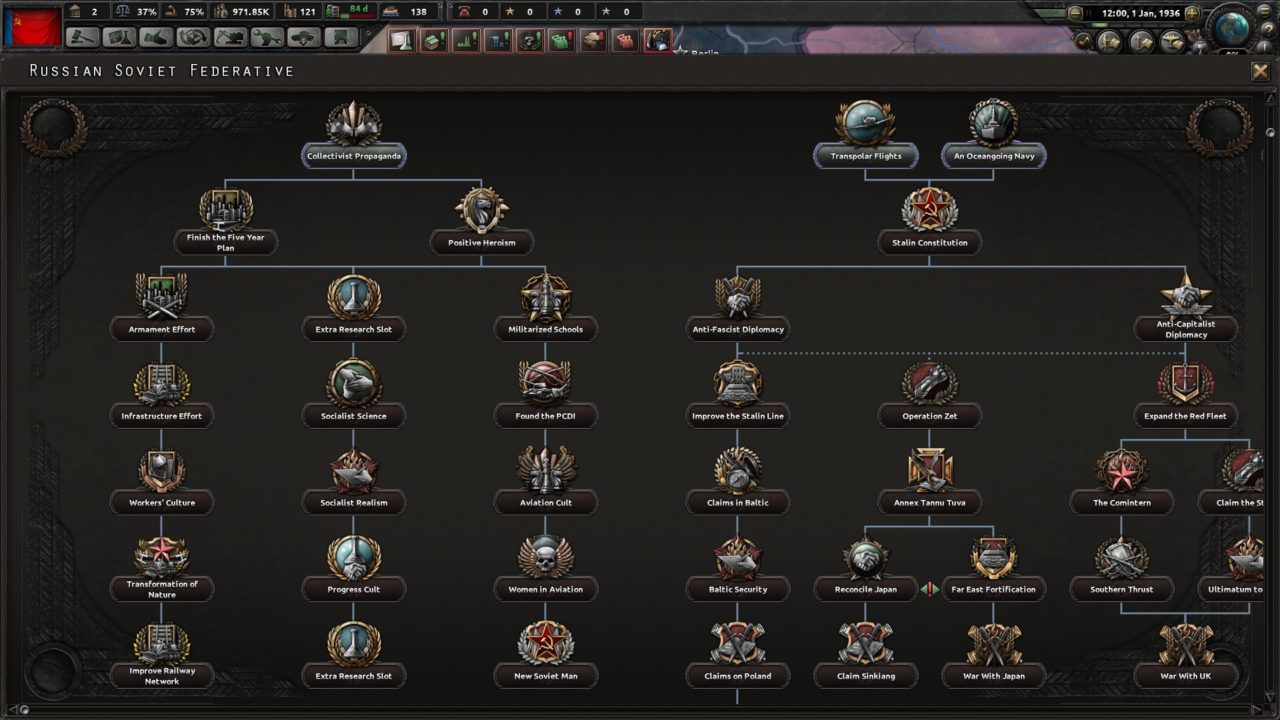This screenshot has width=1280, height=720.
Task: Open the help question mark
Action: click(1267, 27)
